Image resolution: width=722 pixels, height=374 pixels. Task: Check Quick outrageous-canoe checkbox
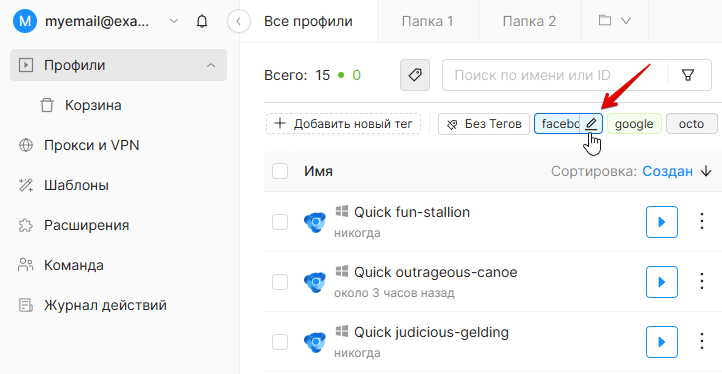(280, 282)
